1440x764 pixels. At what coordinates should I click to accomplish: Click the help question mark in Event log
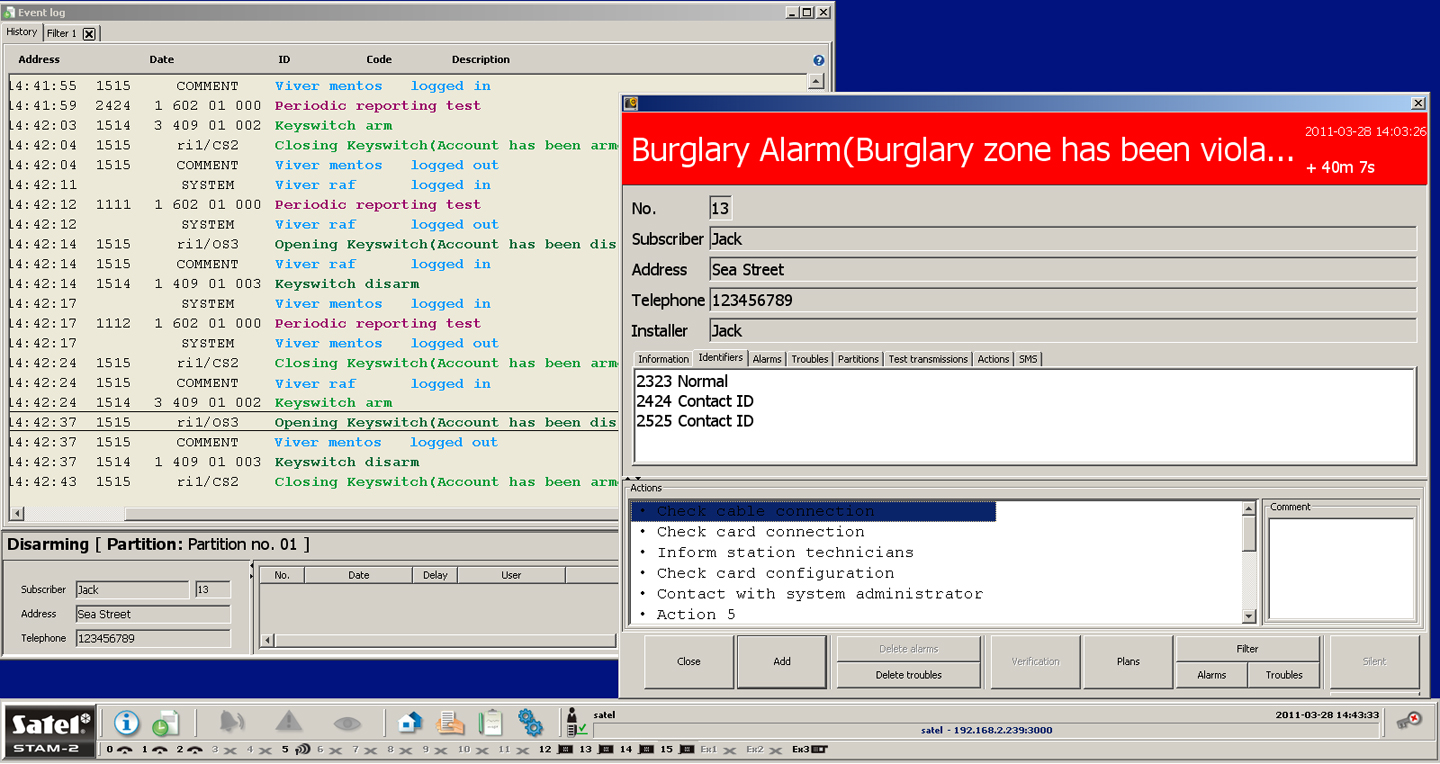pos(819,60)
